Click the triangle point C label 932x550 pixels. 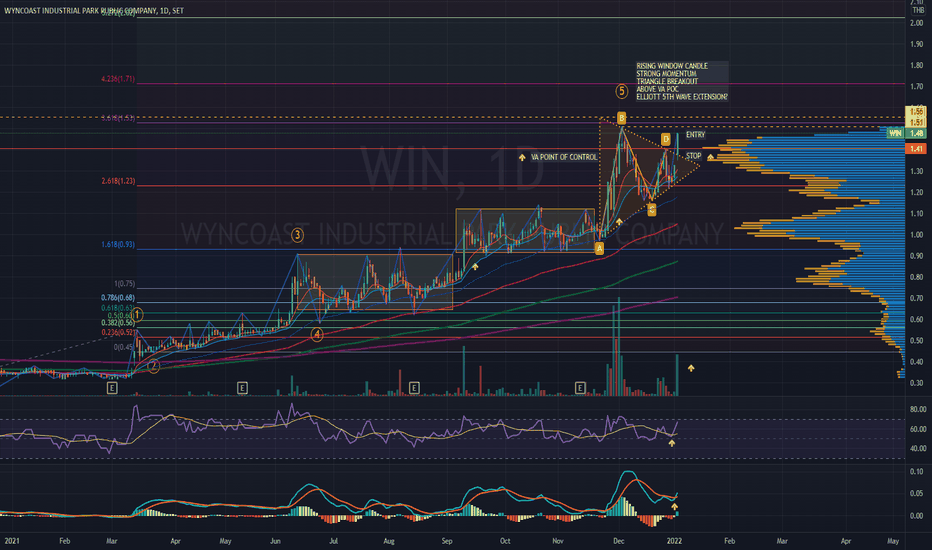651,210
